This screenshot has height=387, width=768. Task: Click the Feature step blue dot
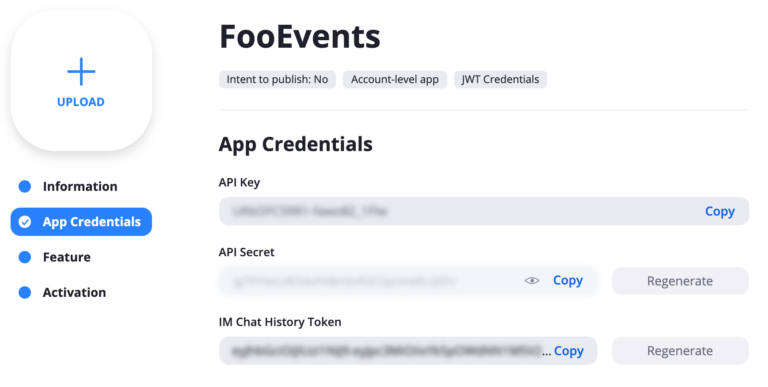(24, 257)
